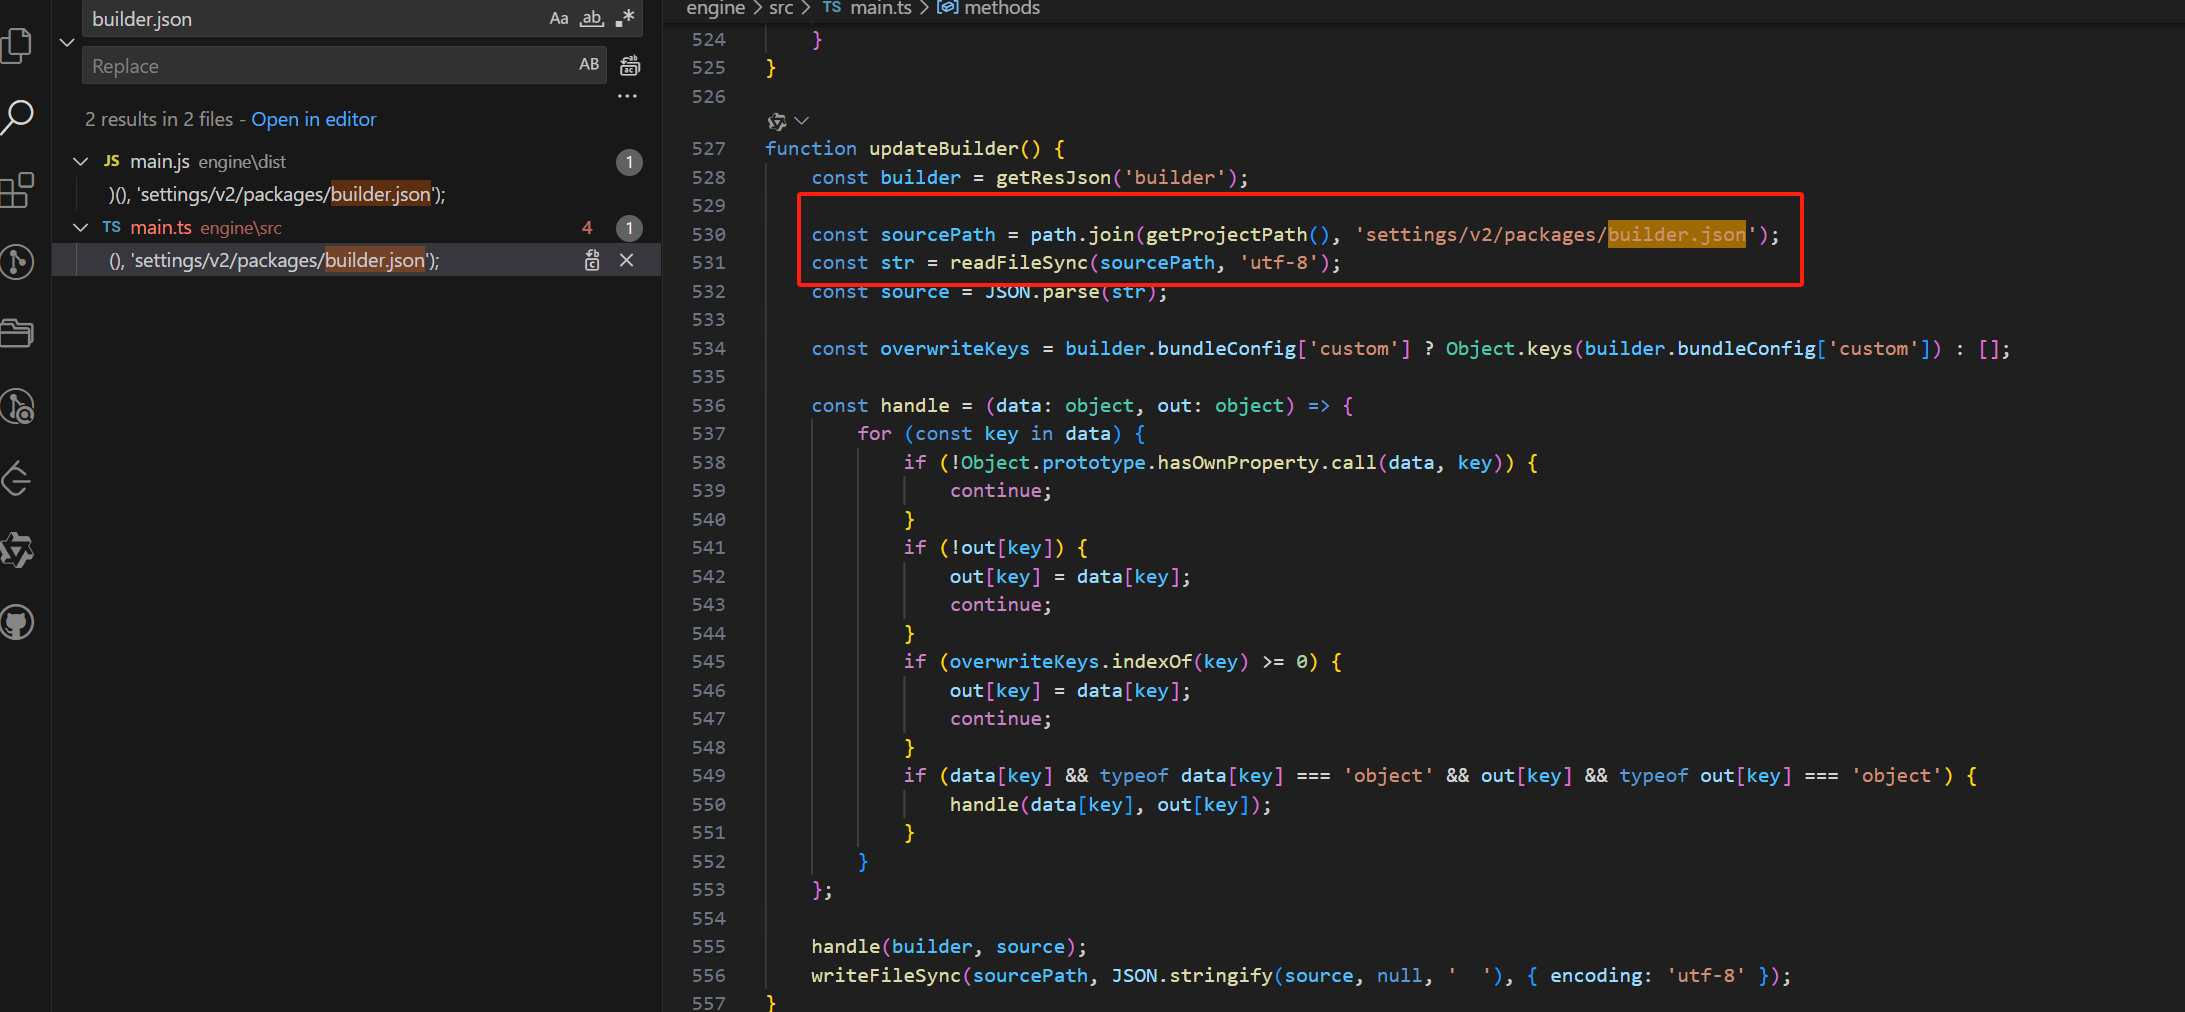This screenshot has height=1012, width=2185.
Task: Click 'handle(builder, source)' on line 555
Action: pos(942,946)
